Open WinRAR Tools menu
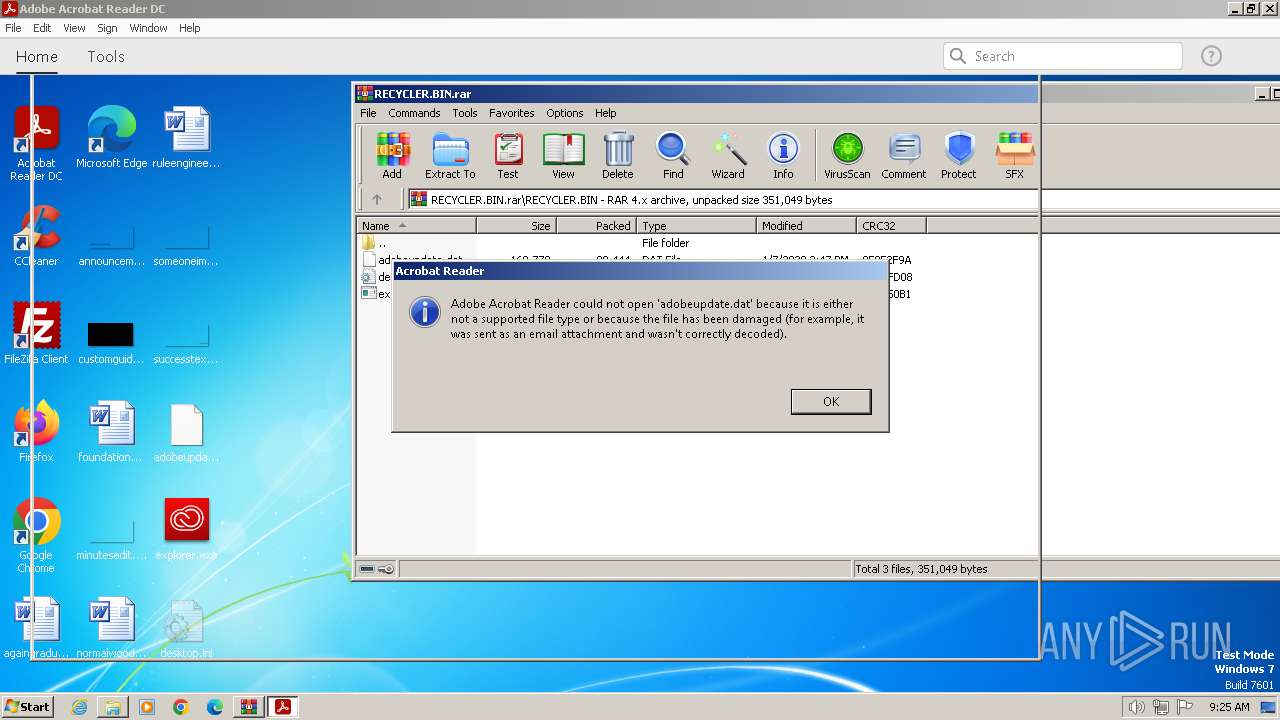The width and height of the screenshot is (1280, 720). 464,113
